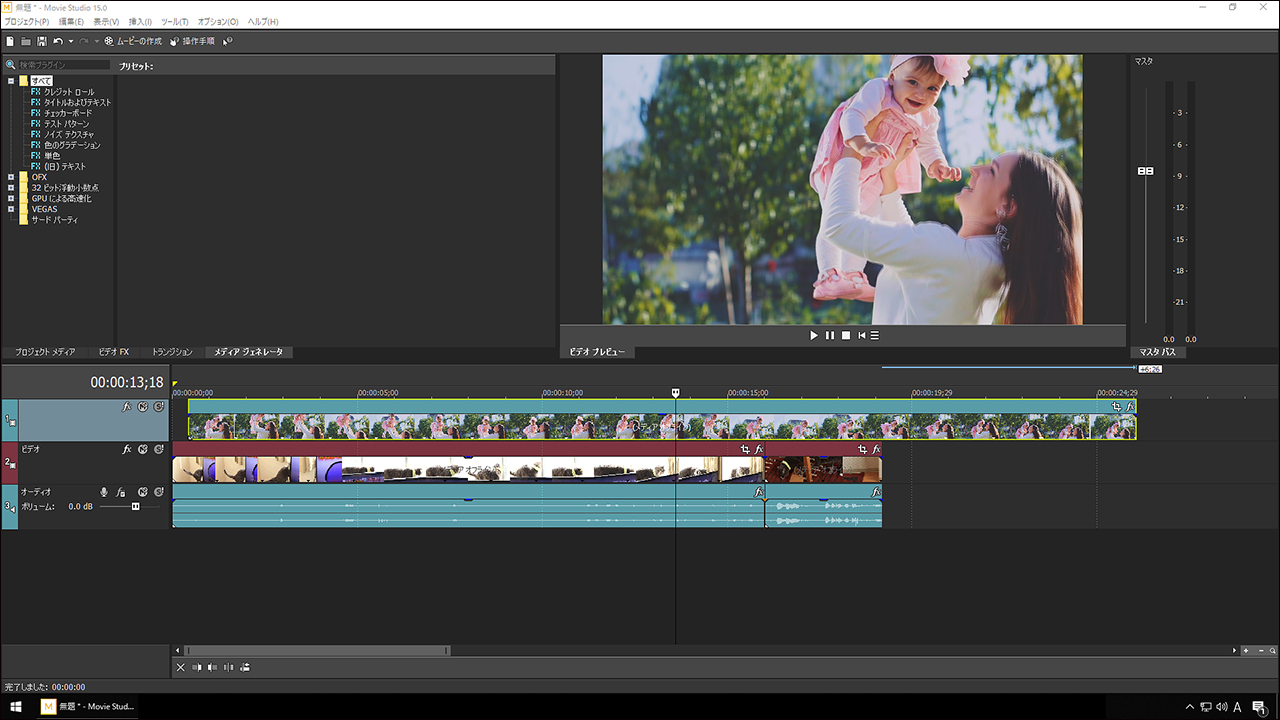Screen dimensions: 1280x720
Task: Minimize ビデオ track 2 height toggle
Action: [x=13, y=466]
